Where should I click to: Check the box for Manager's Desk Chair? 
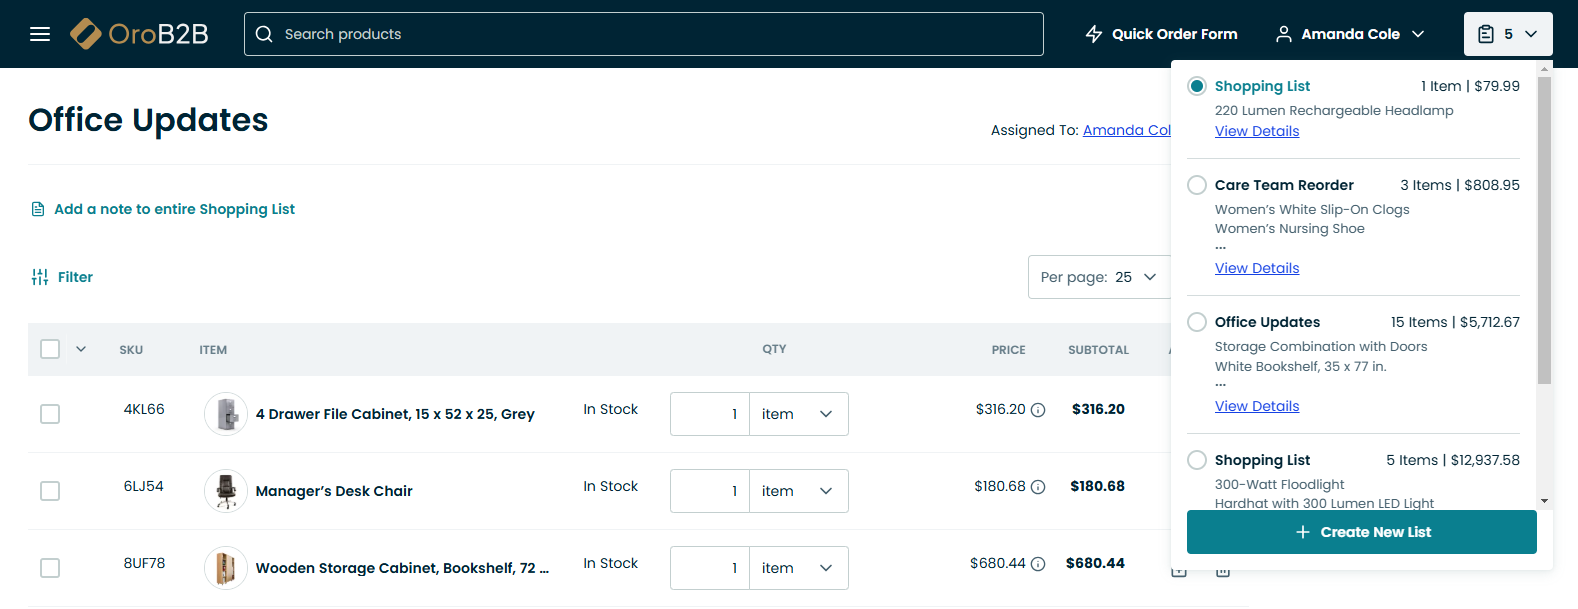point(50,491)
